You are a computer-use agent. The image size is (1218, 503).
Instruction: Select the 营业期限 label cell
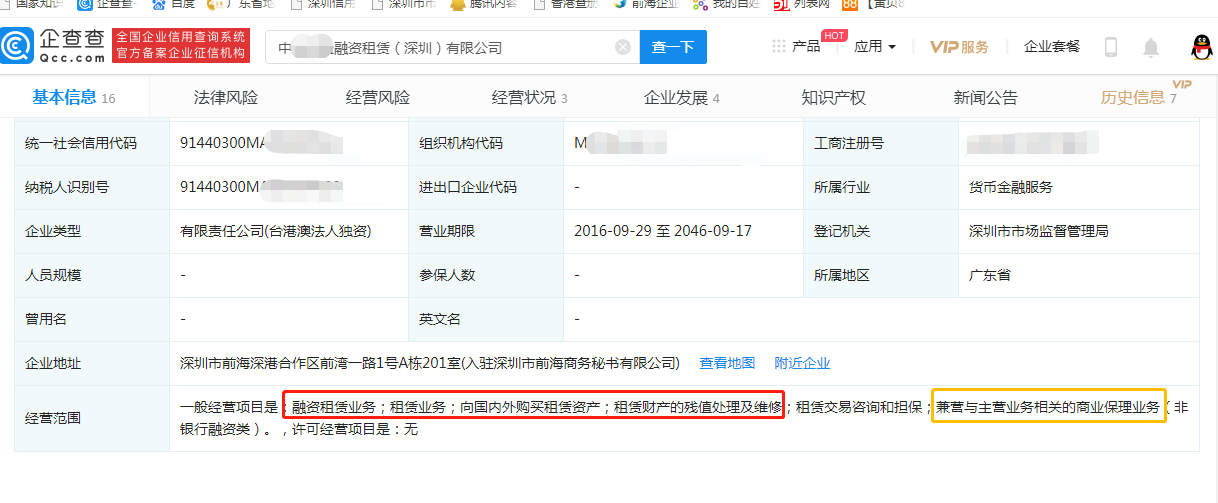[x=486, y=231]
